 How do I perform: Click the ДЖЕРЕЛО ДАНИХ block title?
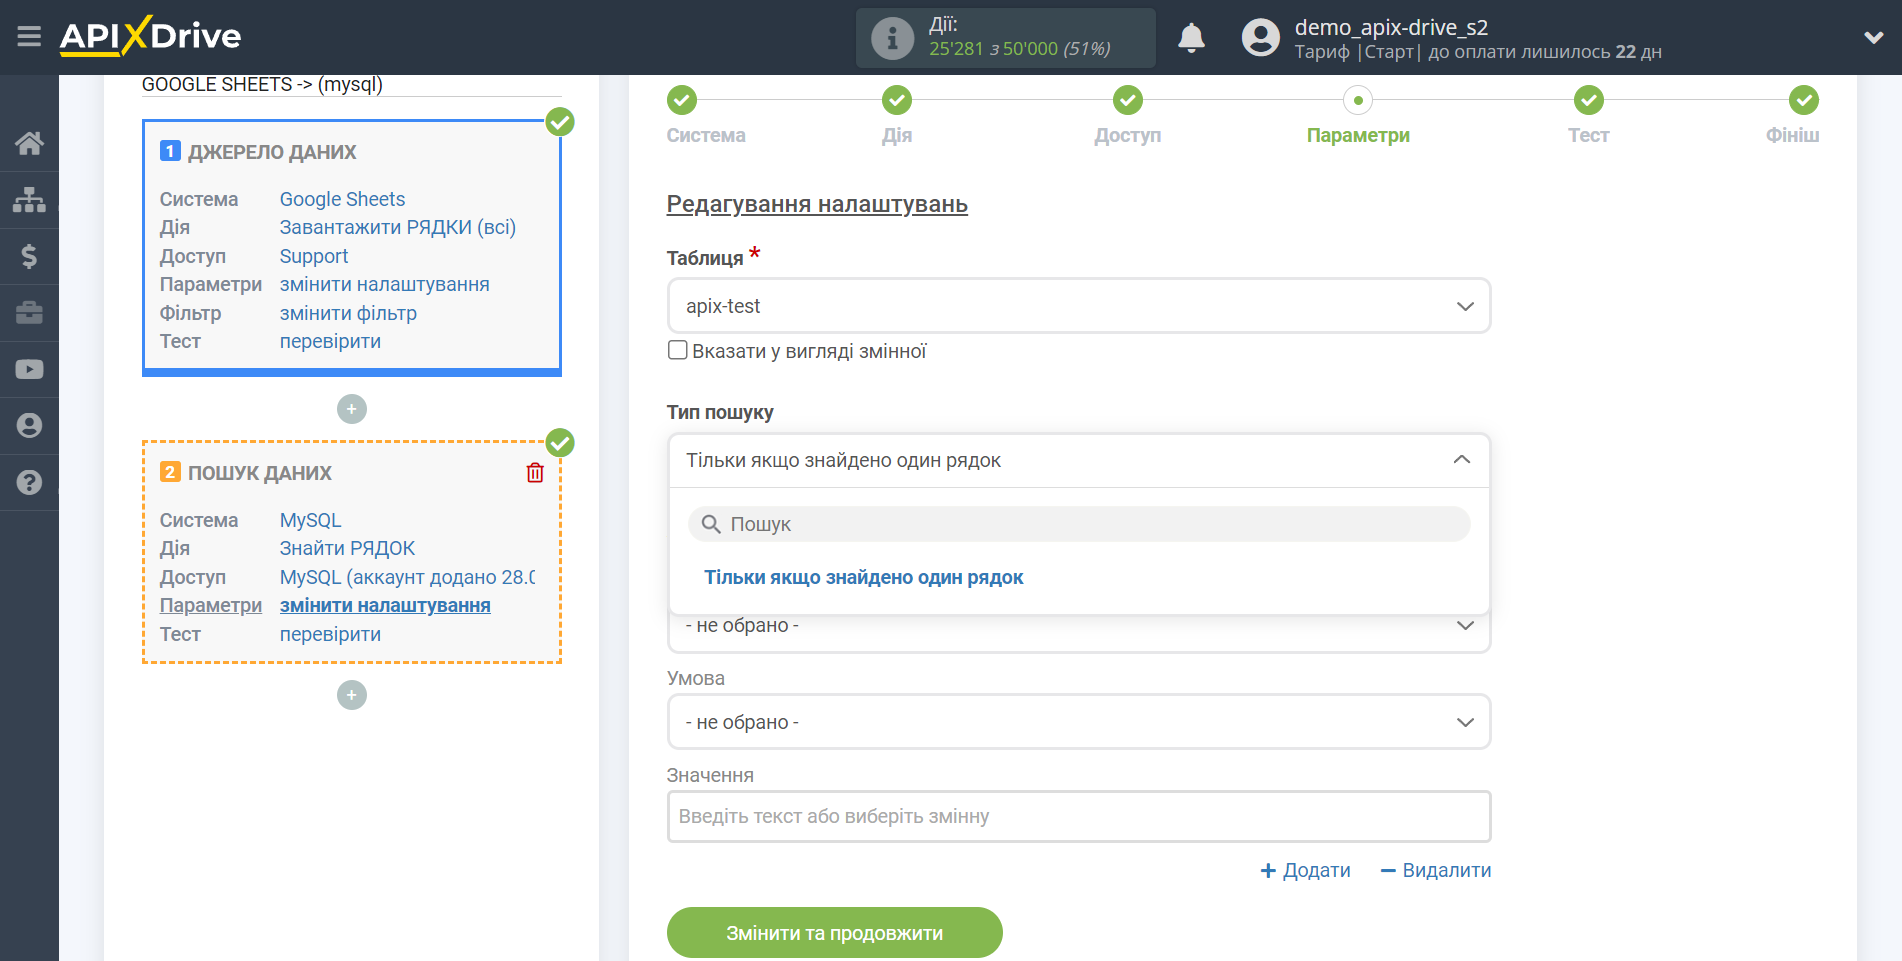[272, 152]
